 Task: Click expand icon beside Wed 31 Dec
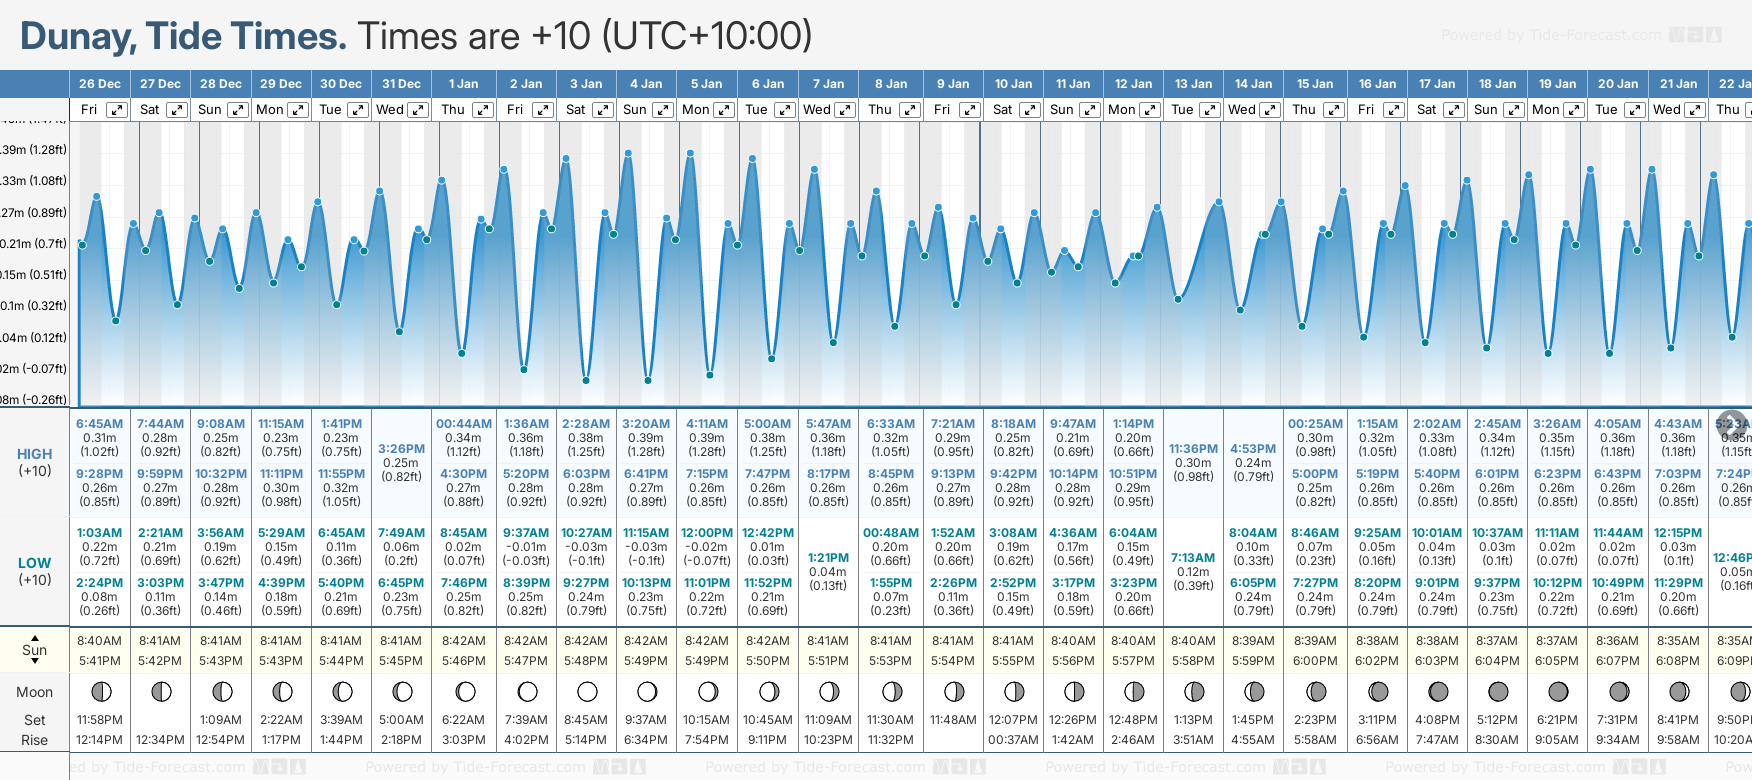point(419,110)
